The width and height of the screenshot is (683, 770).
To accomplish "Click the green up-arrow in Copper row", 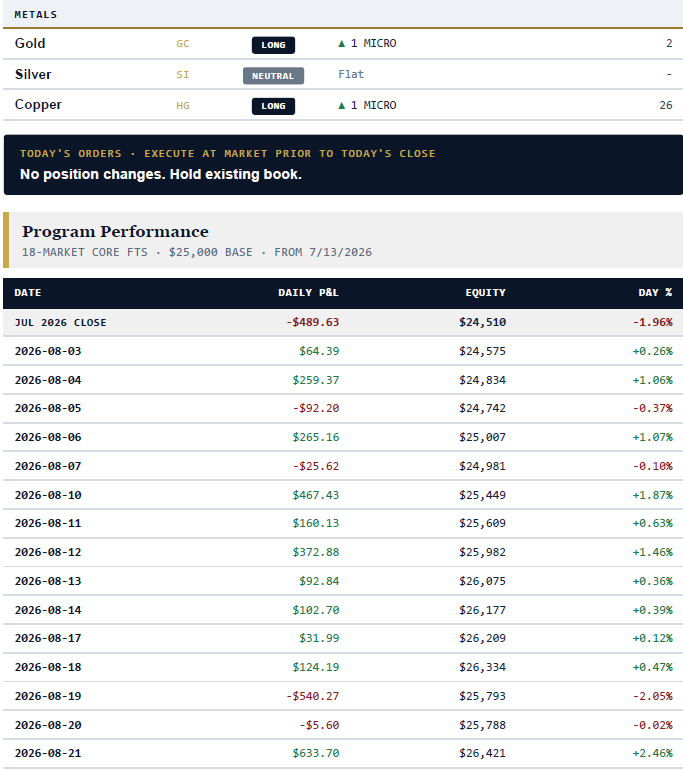I will (x=342, y=105).
